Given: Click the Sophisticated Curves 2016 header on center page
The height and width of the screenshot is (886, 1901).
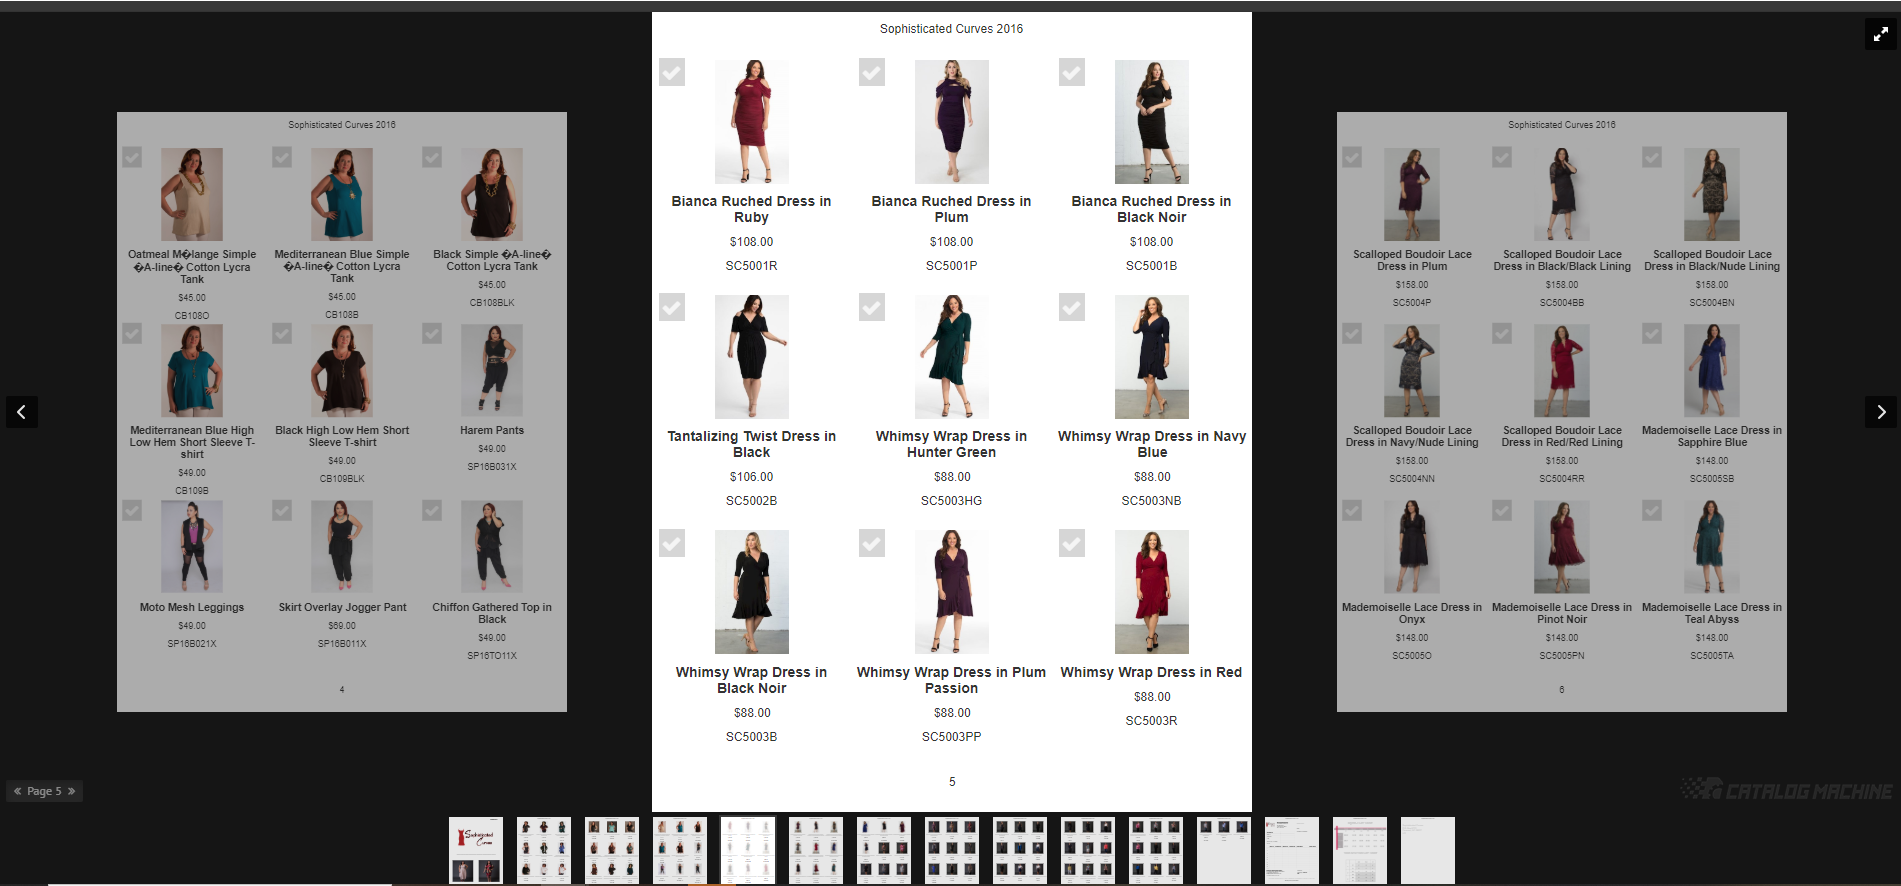Looking at the screenshot, I should tap(952, 29).
